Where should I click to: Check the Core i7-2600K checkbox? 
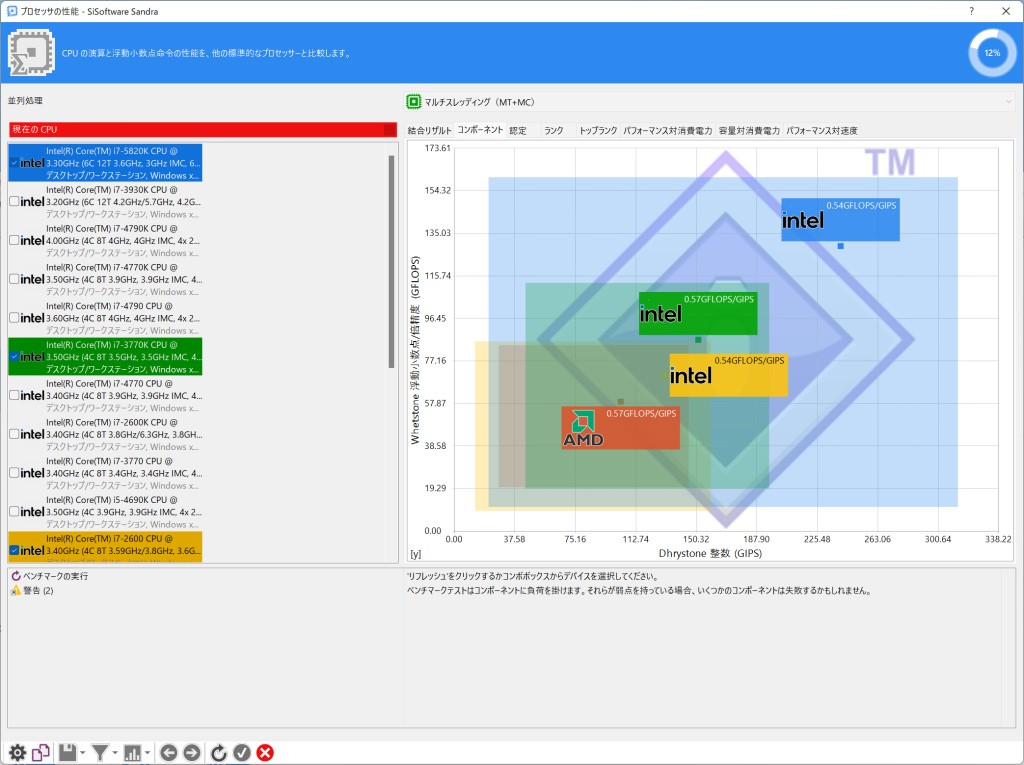click(x=14, y=434)
